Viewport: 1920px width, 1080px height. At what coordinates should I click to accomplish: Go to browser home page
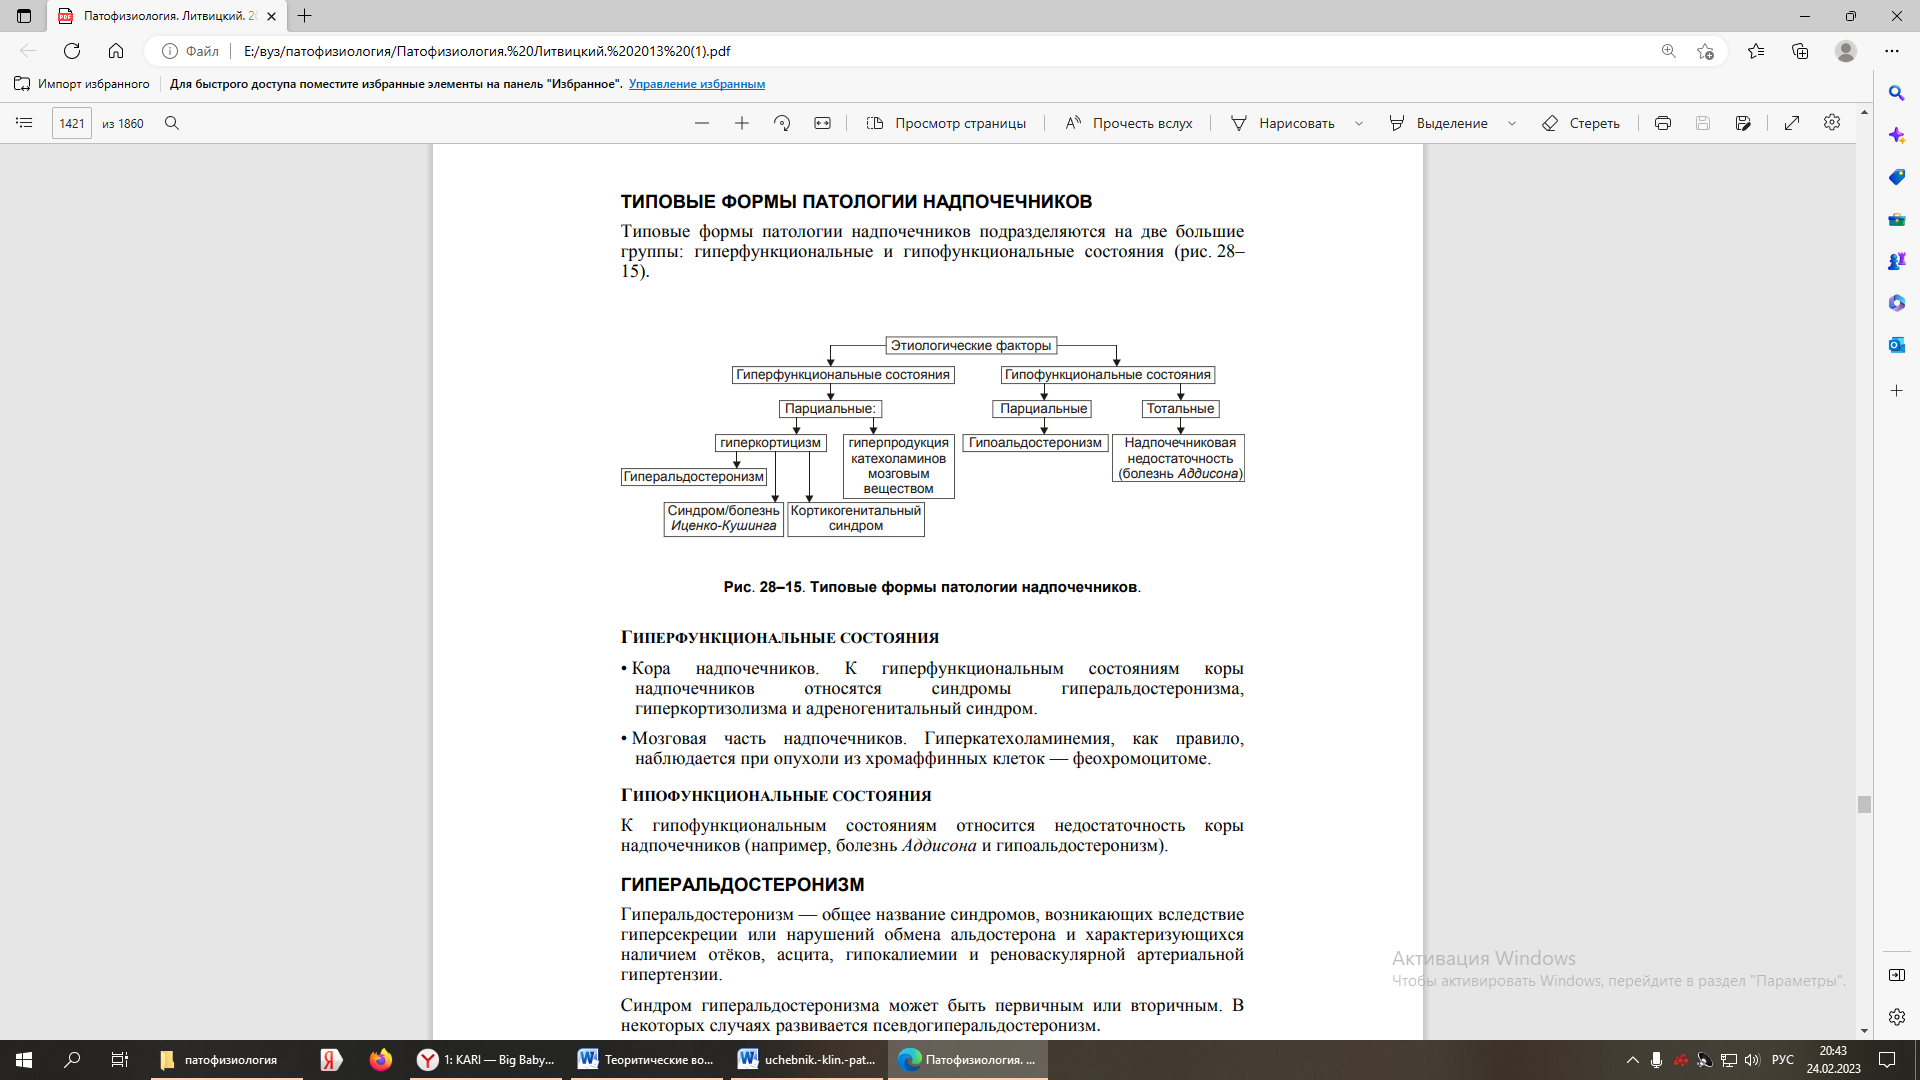tap(116, 51)
